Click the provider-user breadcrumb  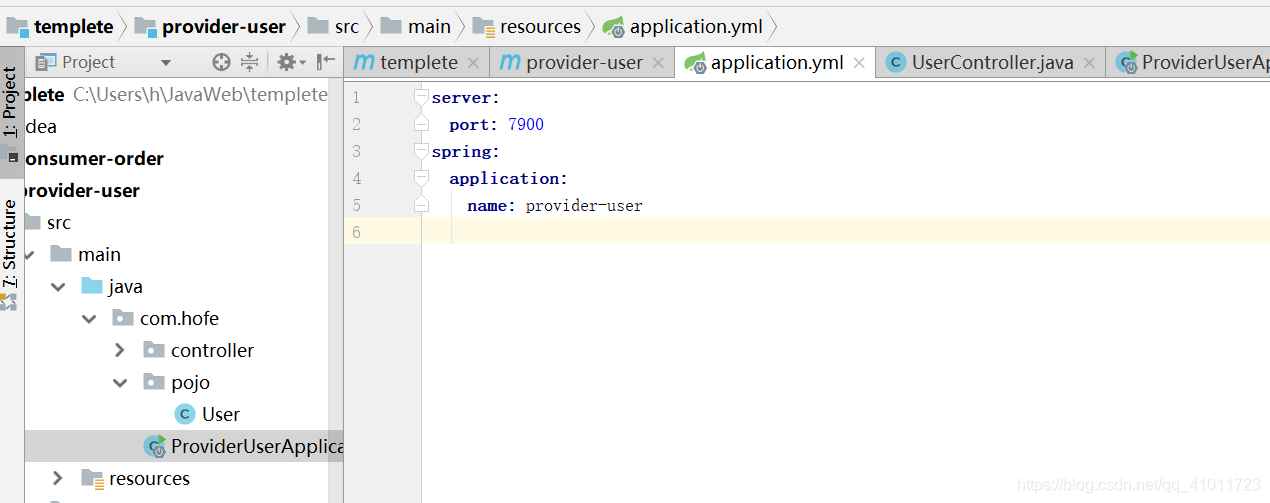211,27
